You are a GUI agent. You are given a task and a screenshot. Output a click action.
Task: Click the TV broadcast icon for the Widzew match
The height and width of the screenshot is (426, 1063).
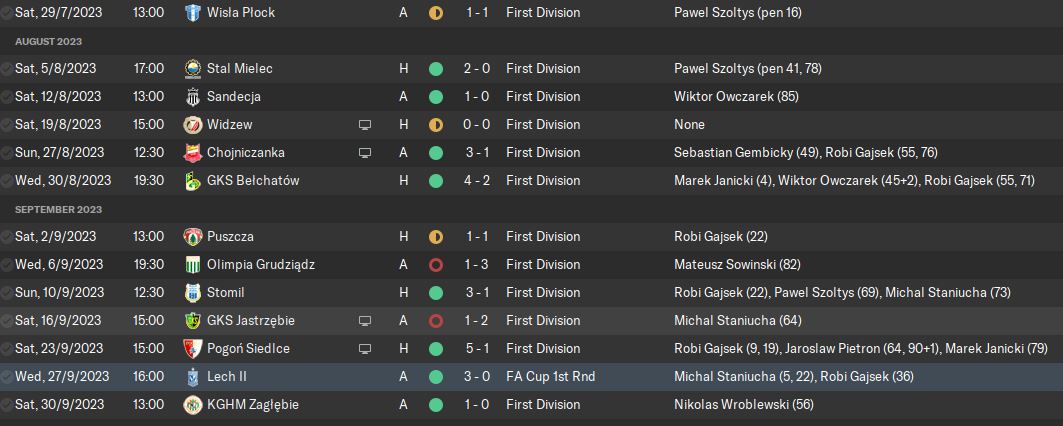(x=365, y=125)
